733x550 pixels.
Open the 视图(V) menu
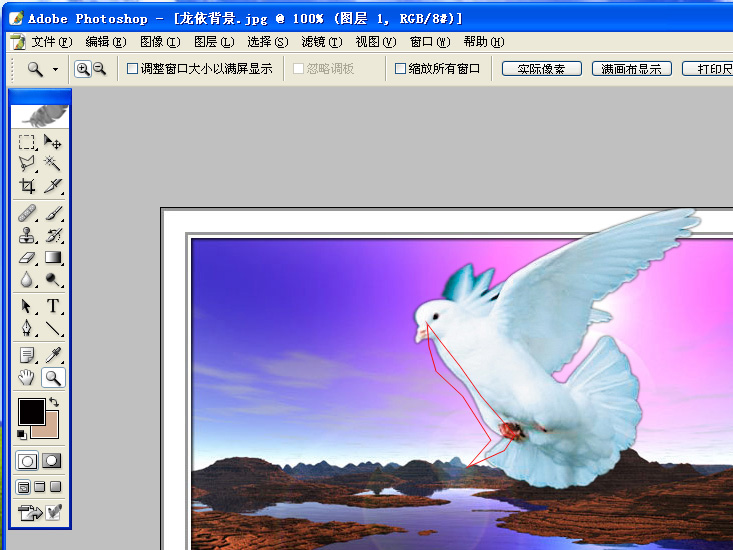(x=376, y=42)
